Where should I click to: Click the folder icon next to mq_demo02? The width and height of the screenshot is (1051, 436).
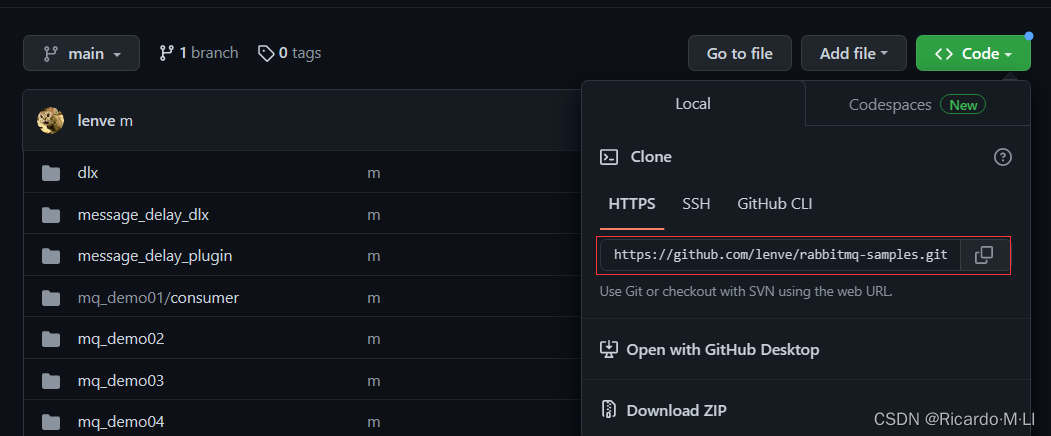click(x=51, y=339)
